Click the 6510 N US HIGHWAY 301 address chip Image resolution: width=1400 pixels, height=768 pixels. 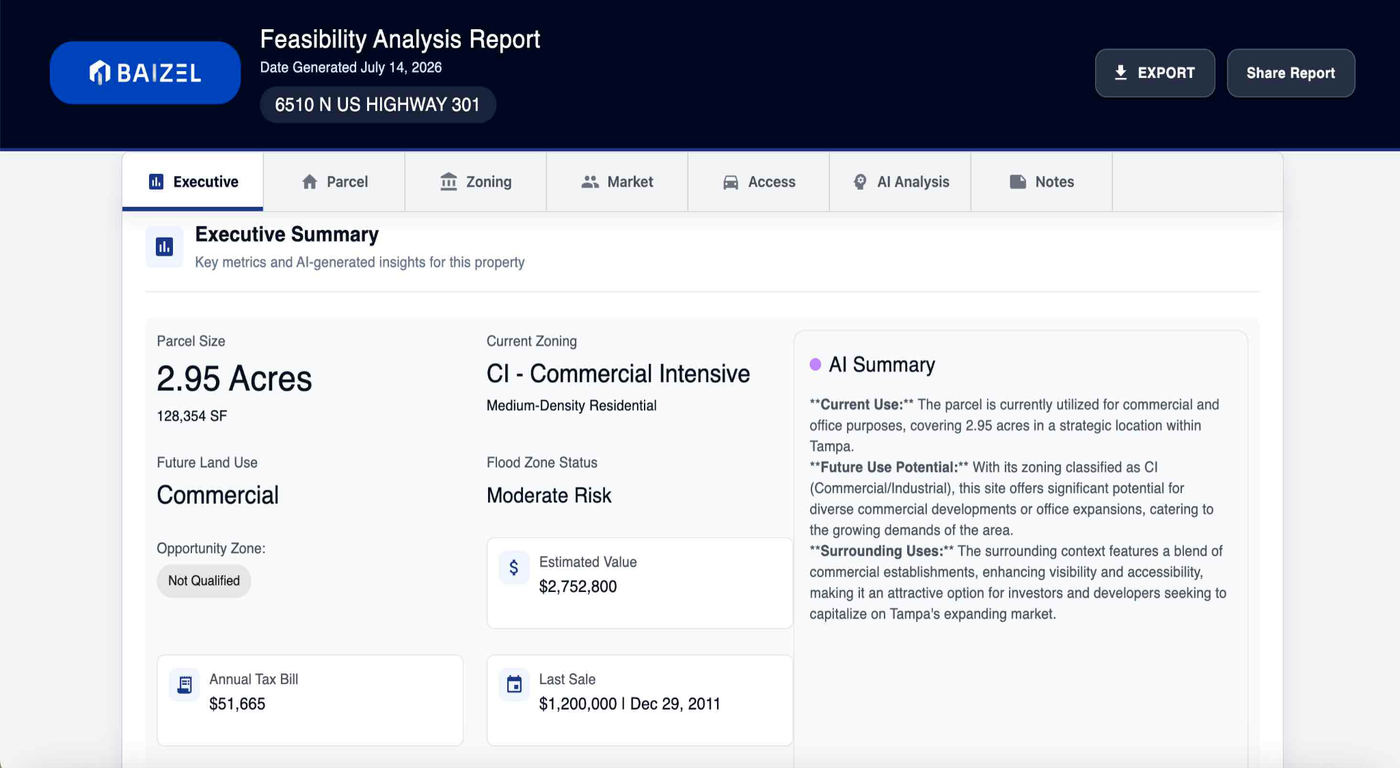378,105
